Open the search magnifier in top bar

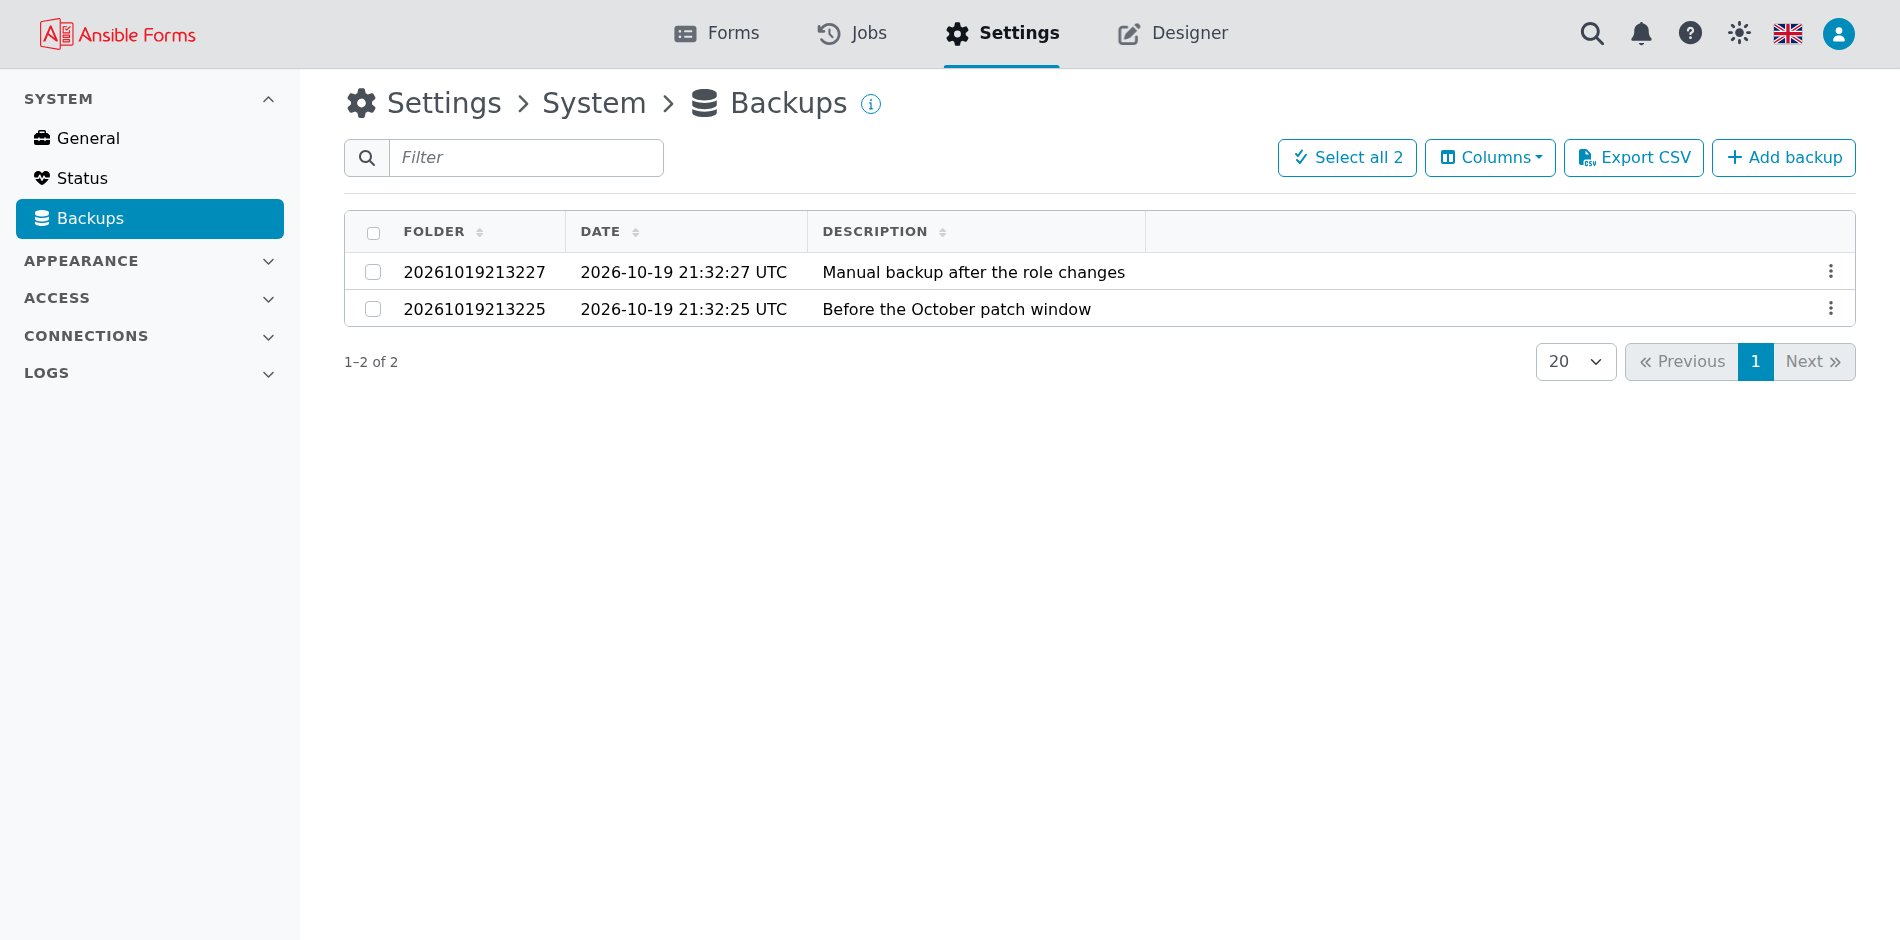pos(1592,34)
